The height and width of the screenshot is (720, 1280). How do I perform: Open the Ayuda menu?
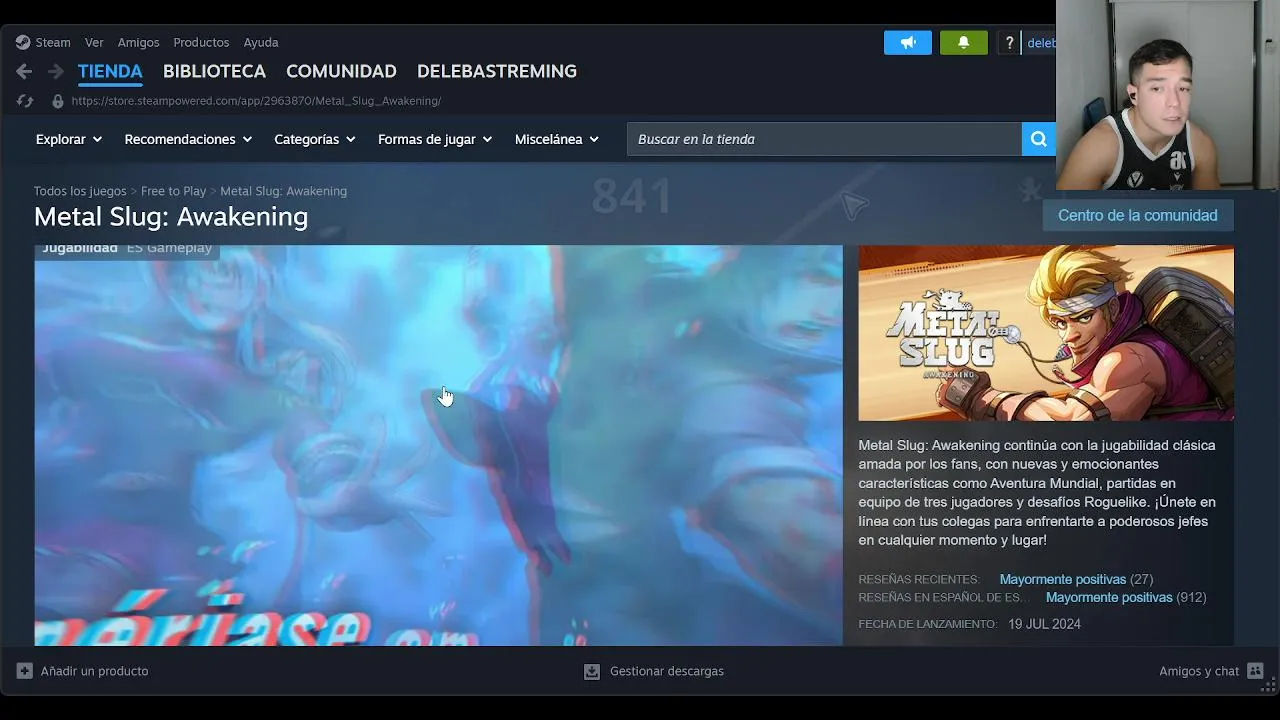pyautogui.click(x=261, y=42)
